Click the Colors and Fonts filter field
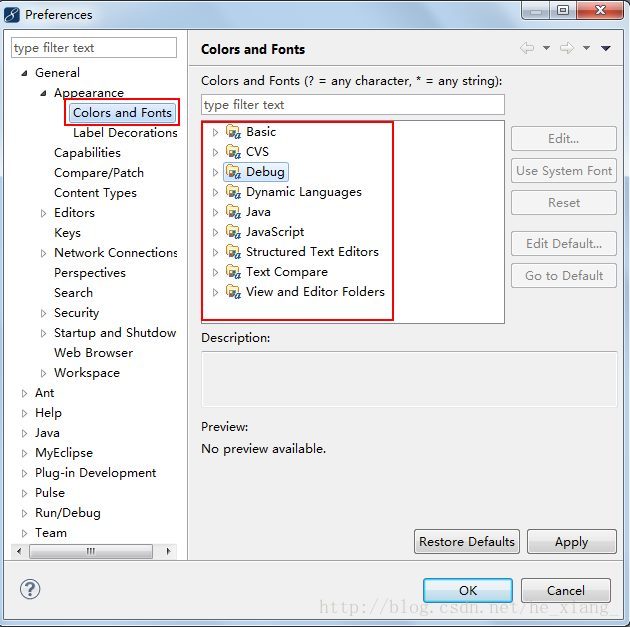Image resolution: width=630 pixels, height=627 pixels. (x=353, y=105)
